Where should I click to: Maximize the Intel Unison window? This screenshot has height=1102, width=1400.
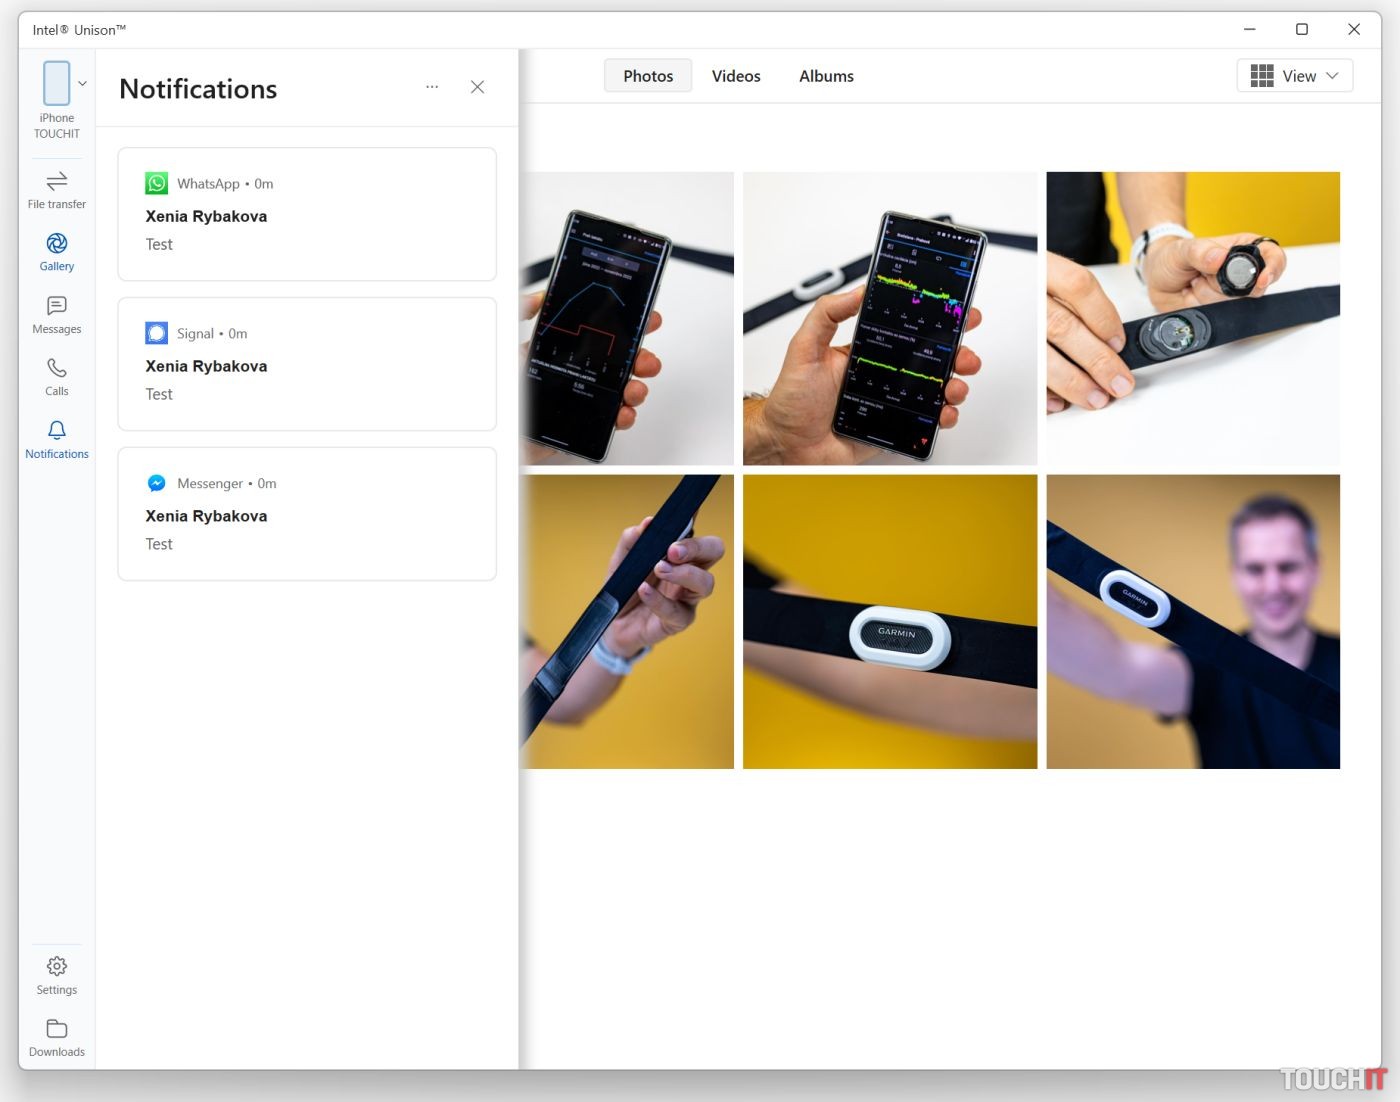tap(1302, 30)
